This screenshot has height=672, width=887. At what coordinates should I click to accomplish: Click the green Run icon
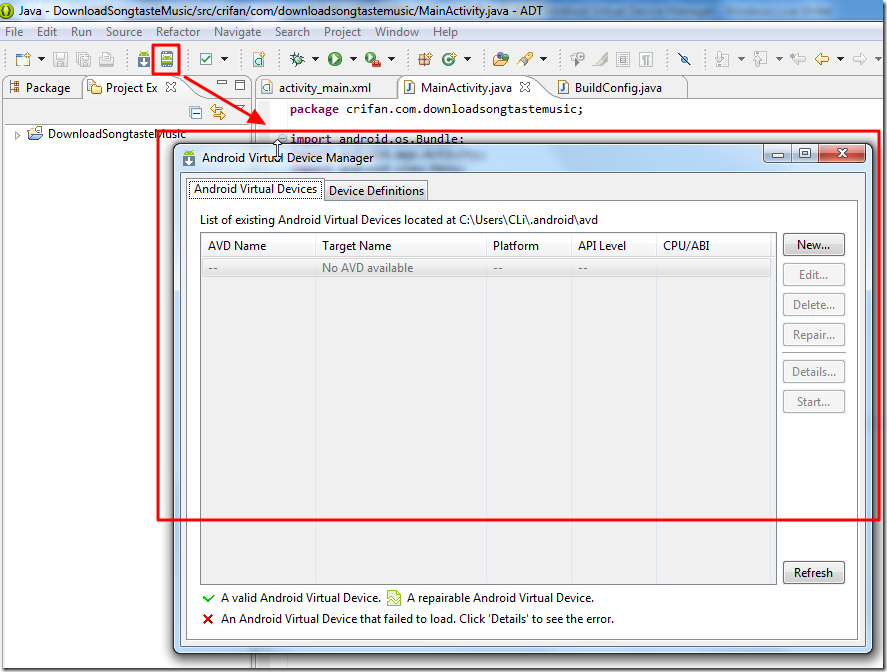(335, 59)
